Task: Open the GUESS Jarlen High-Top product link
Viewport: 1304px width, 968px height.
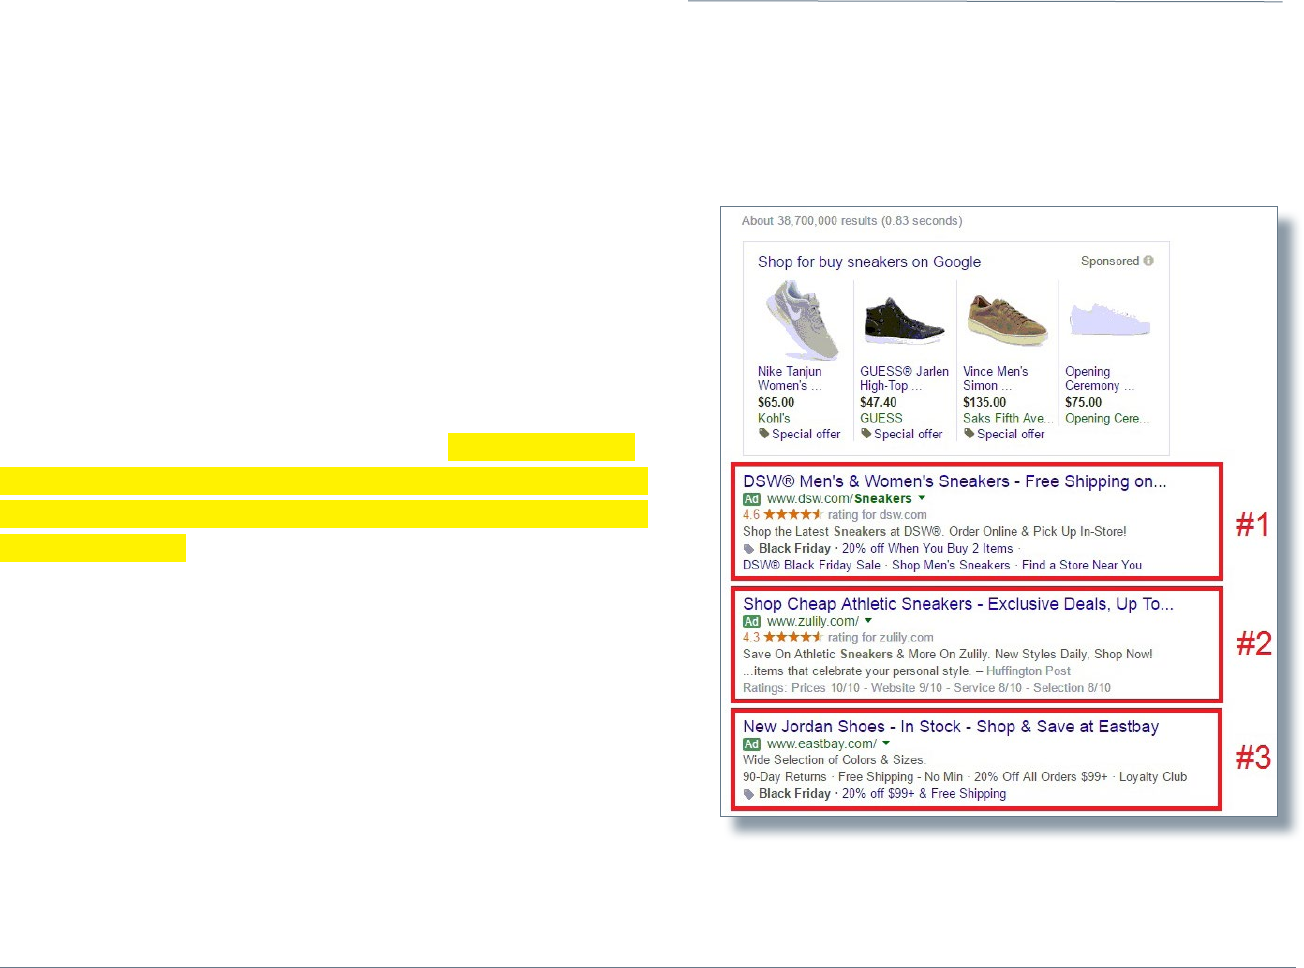Action: tap(904, 378)
